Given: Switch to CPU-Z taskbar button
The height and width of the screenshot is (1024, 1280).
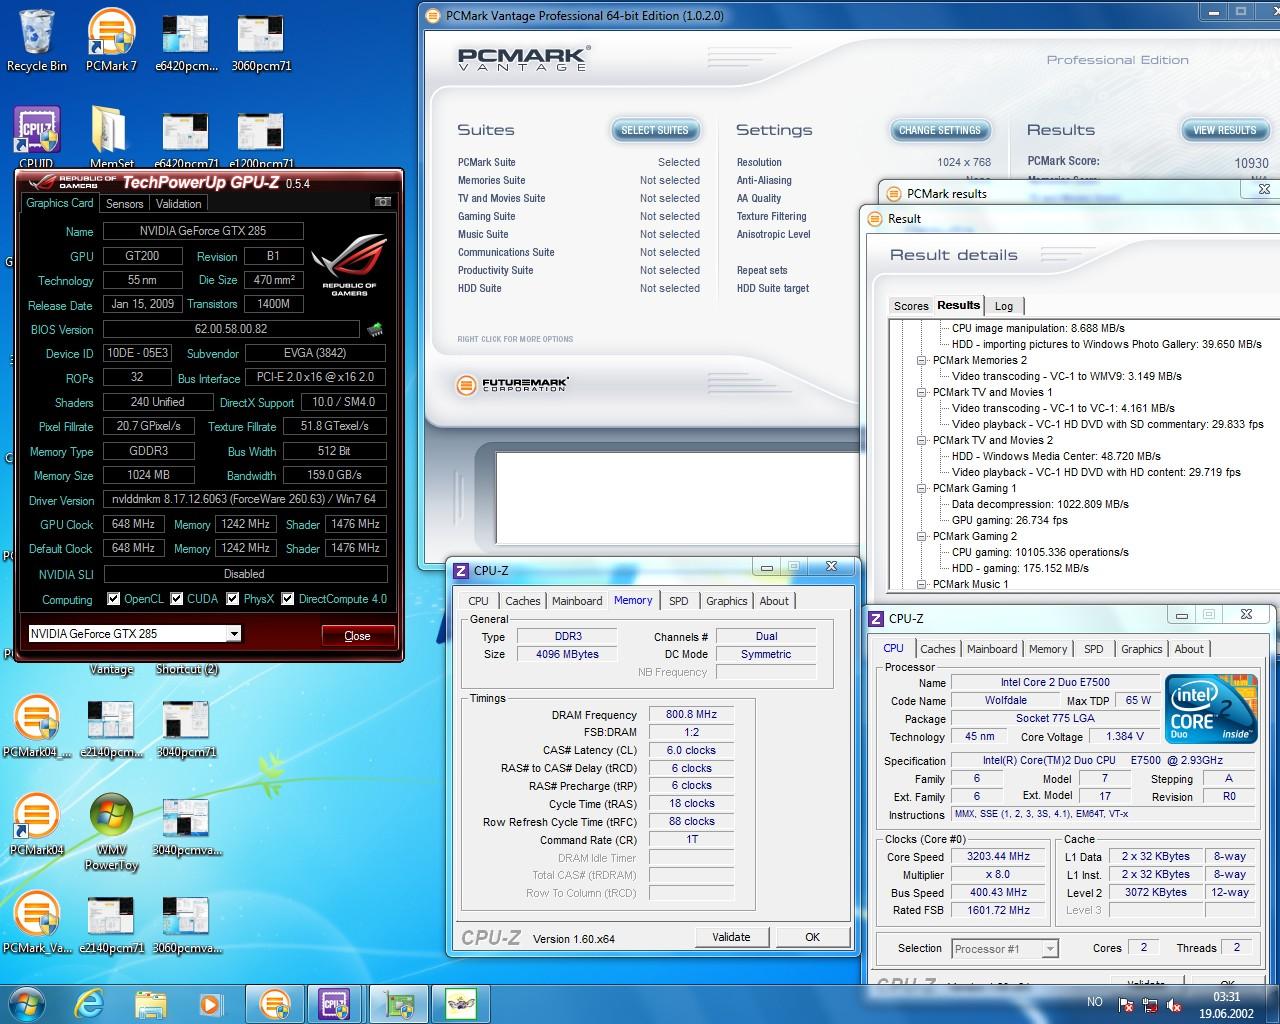Looking at the screenshot, I should [334, 1003].
